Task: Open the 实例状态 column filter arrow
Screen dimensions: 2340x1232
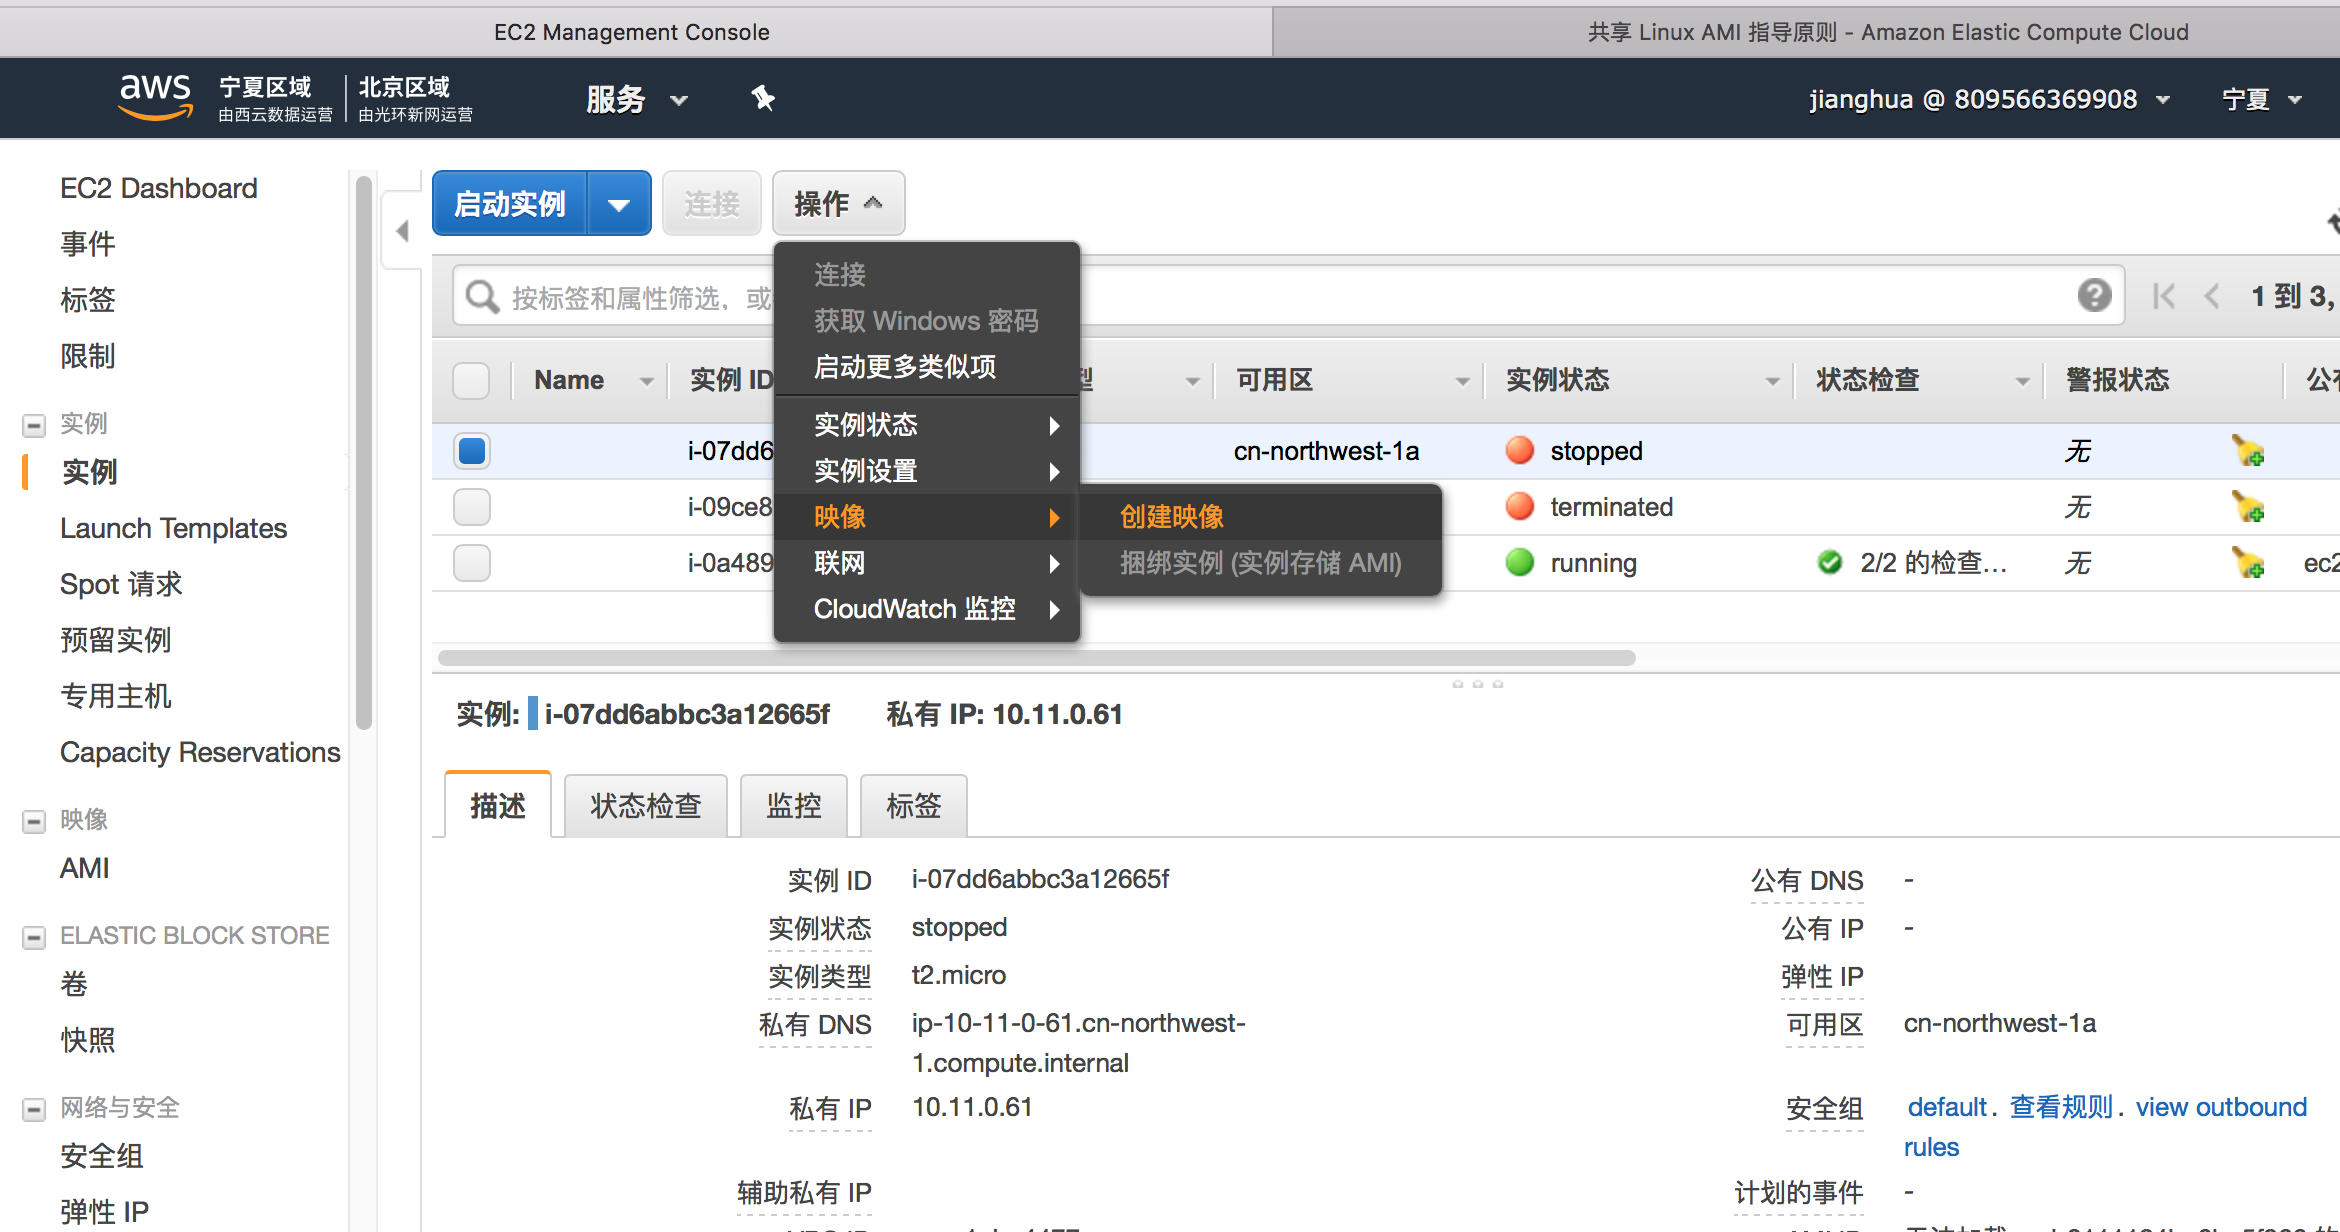Action: 1772,381
